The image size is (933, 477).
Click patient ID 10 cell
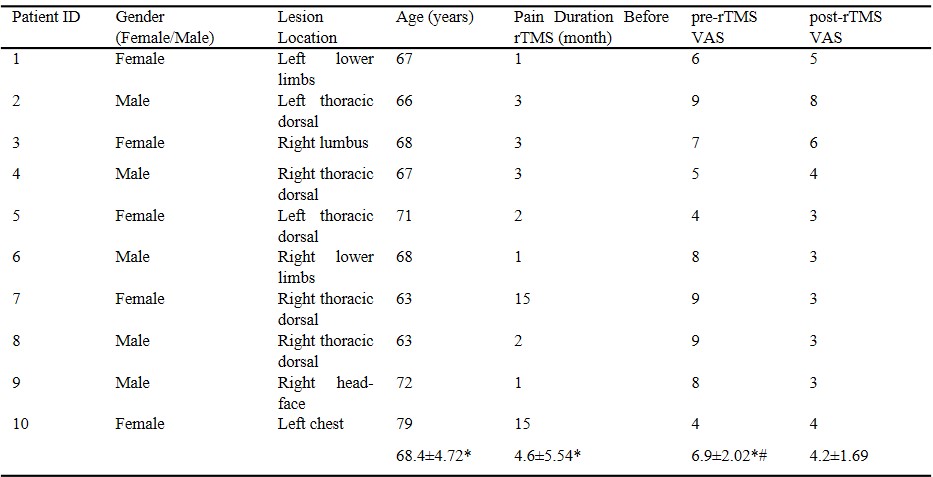[22, 424]
